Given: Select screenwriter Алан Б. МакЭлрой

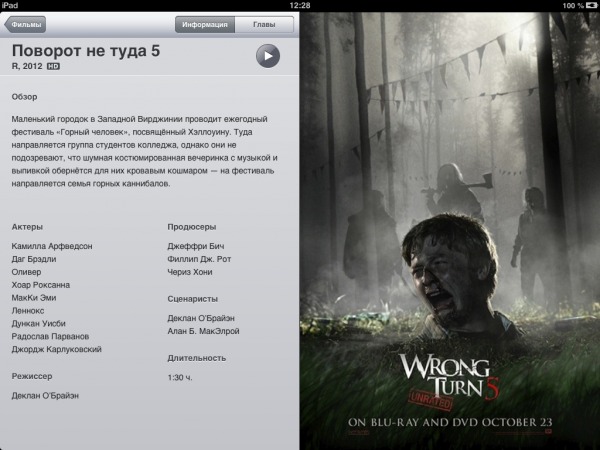Looking at the screenshot, I should pyautogui.click(x=203, y=331).
